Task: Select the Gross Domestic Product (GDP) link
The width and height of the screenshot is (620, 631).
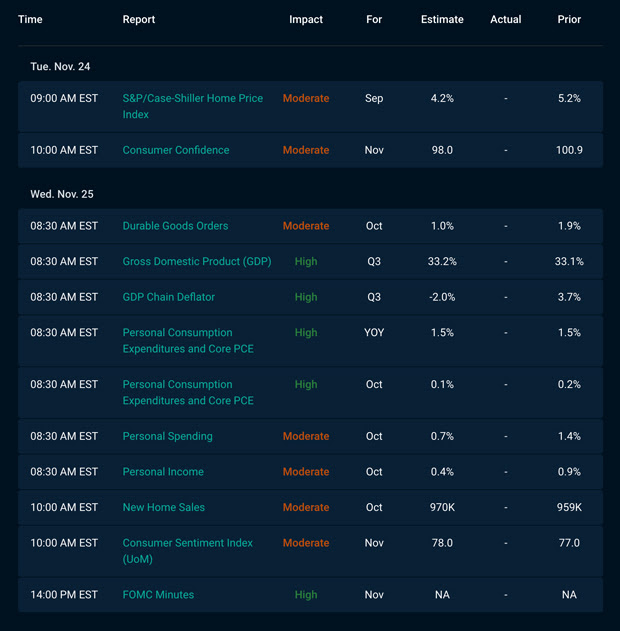Action: click(x=196, y=262)
